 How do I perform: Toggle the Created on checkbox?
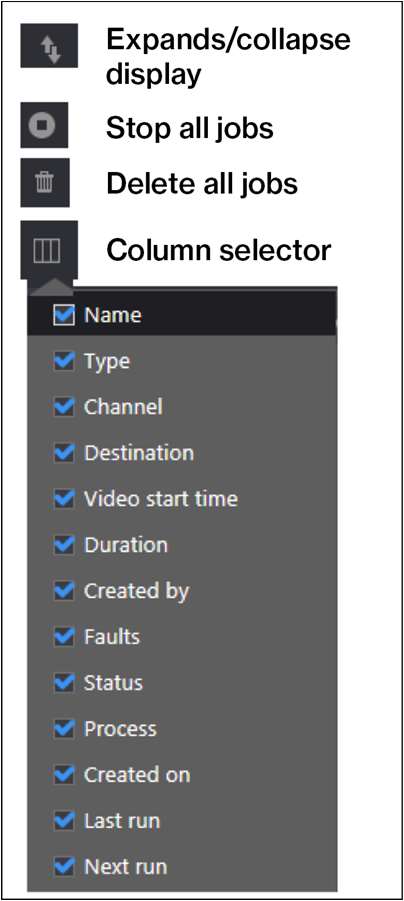click(x=64, y=775)
